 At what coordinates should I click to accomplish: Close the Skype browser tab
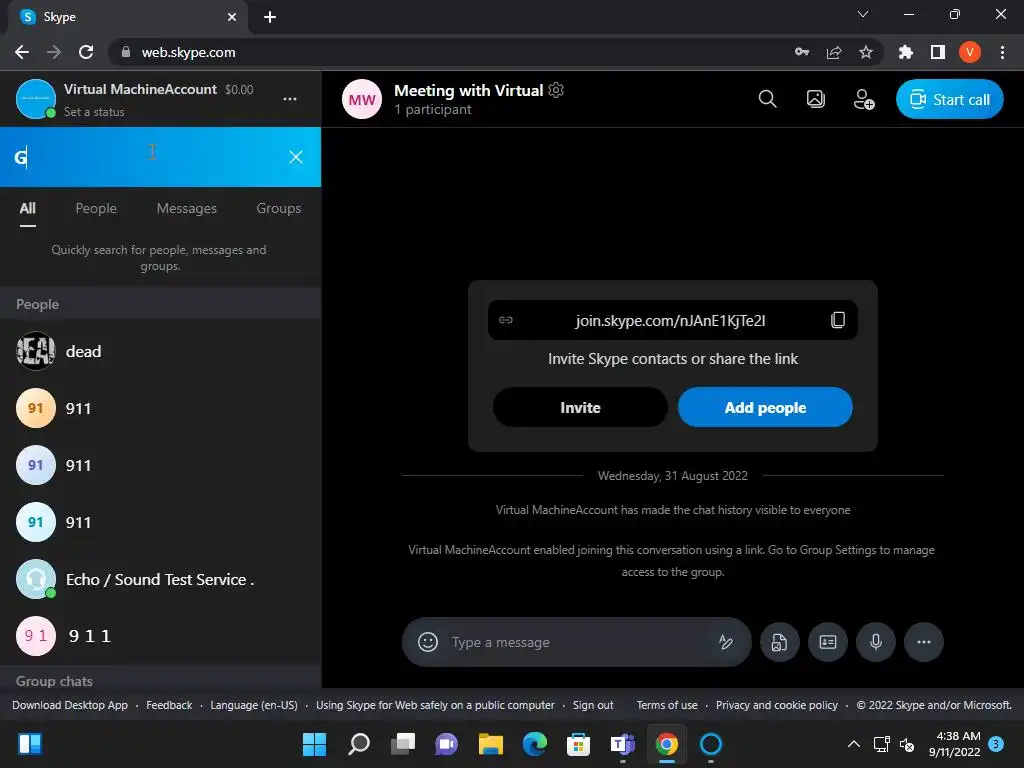(x=232, y=17)
